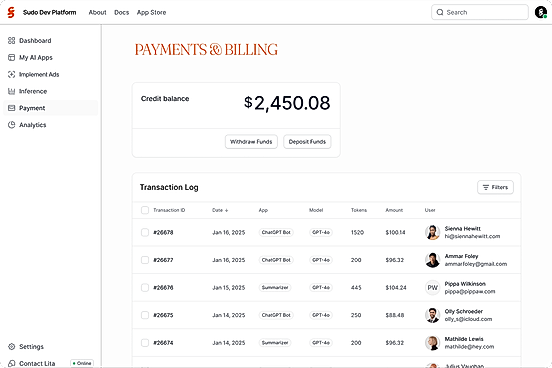Image resolution: width=552 pixels, height=368 pixels.
Task: Click the $2,450.08 credit balance value
Action: pyautogui.click(x=287, y=103)
